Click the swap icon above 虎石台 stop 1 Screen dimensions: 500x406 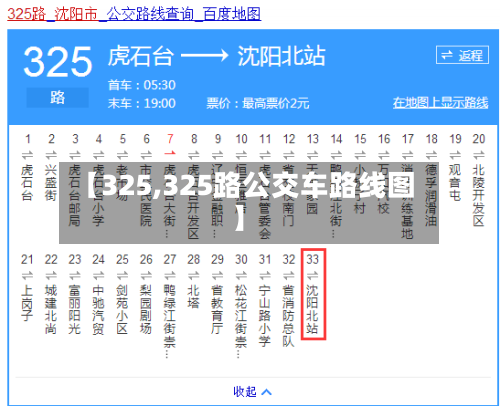coord(27,155)
